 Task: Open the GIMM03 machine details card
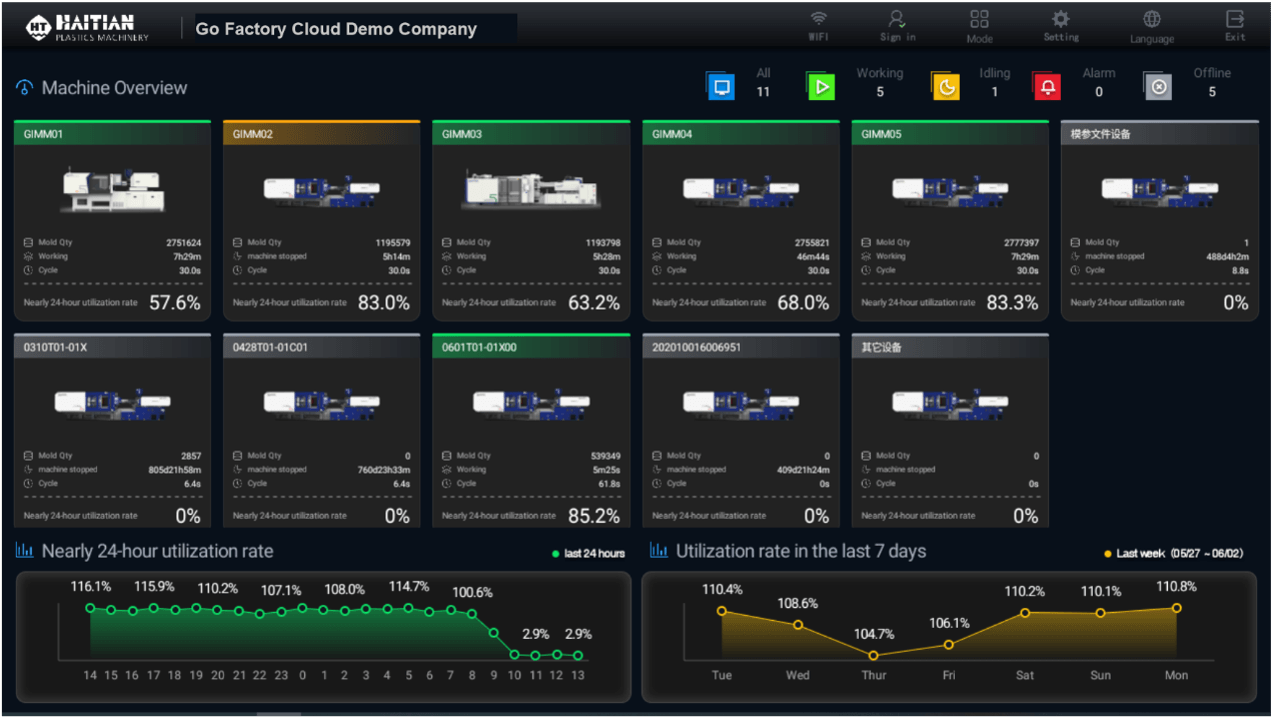tap(530, 220)
